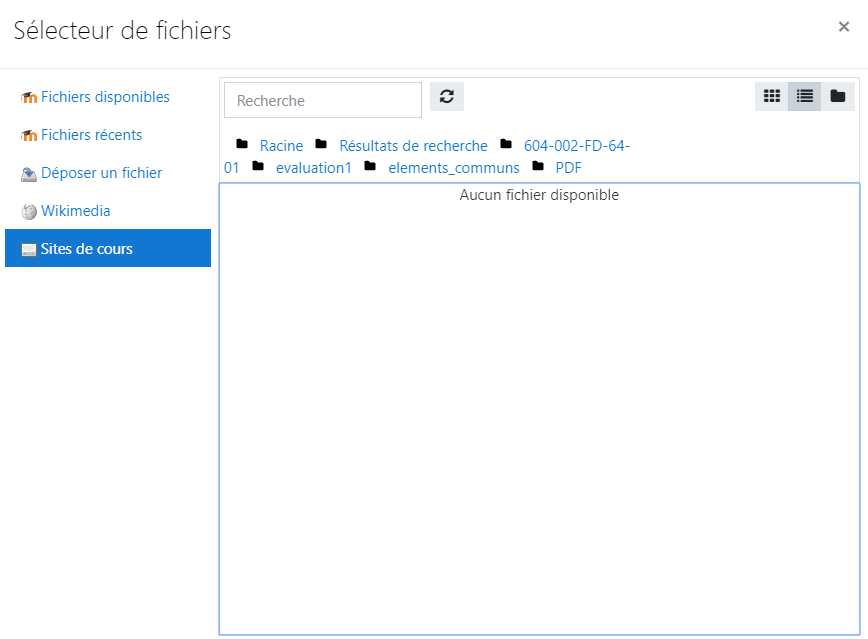The image size is (868, 639).
Task: Switch to list details view
Action: tap(804, 97)
